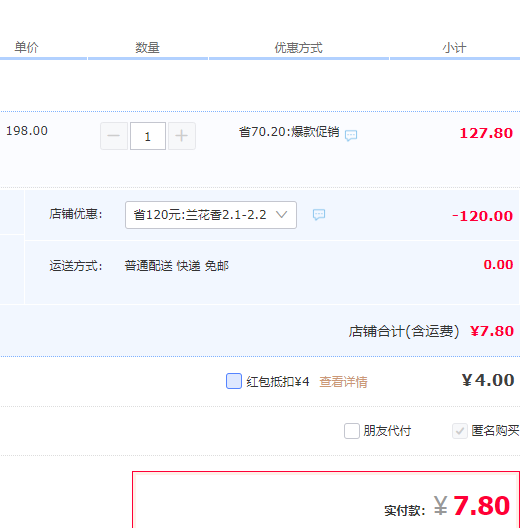The width and height of the screenshot is (532, 528).
Task: Click the 实付款 ¥7.80 total box
Action: point(326,499)
